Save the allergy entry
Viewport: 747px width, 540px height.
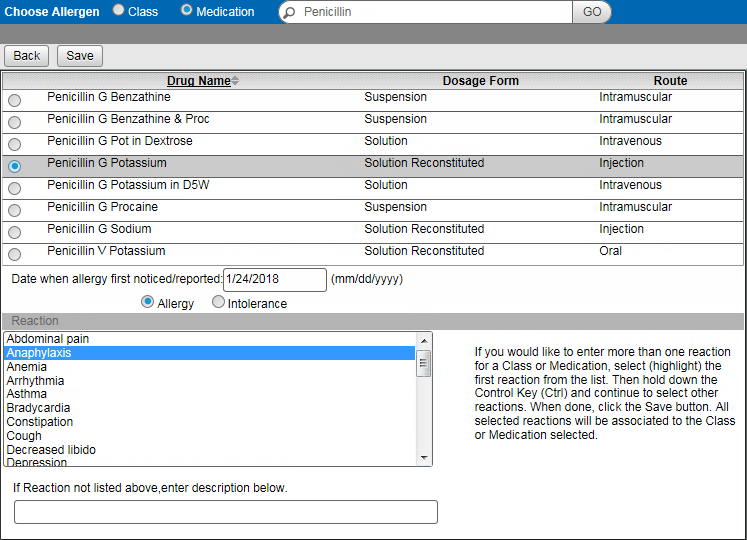click(80, 56)
